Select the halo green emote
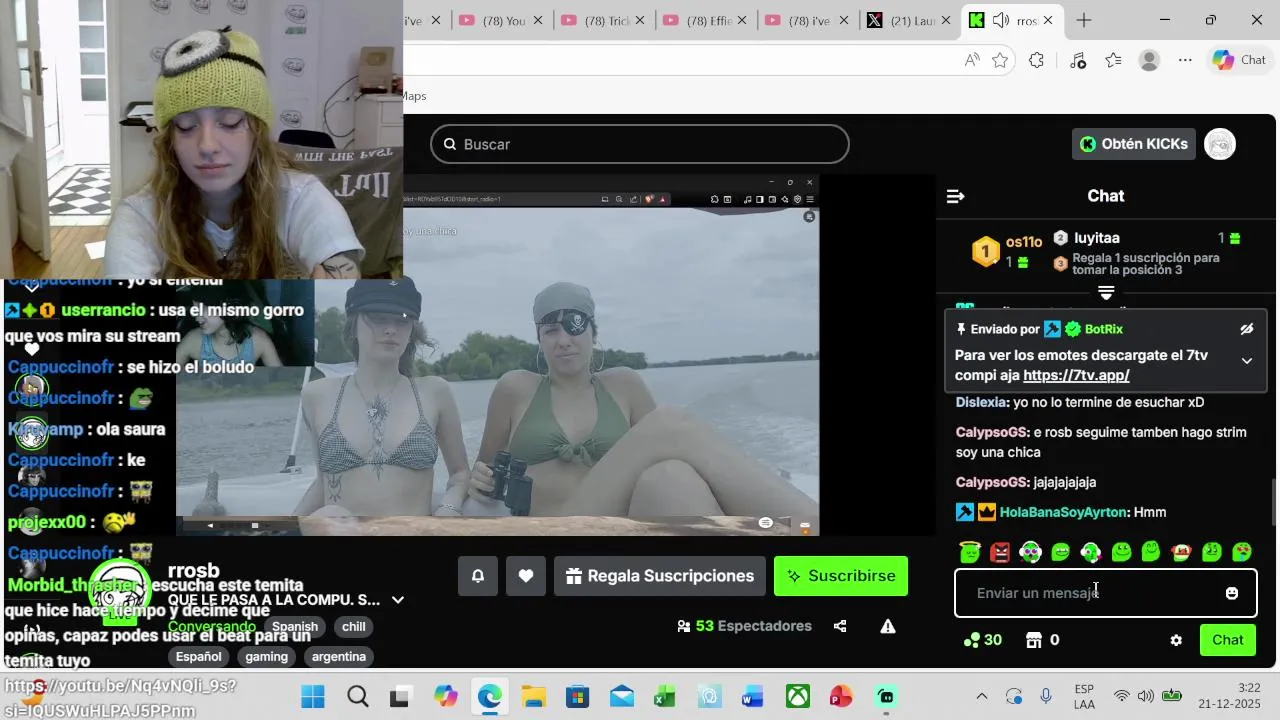Screen dimensions: 1280x720 (x=969, y=551)
